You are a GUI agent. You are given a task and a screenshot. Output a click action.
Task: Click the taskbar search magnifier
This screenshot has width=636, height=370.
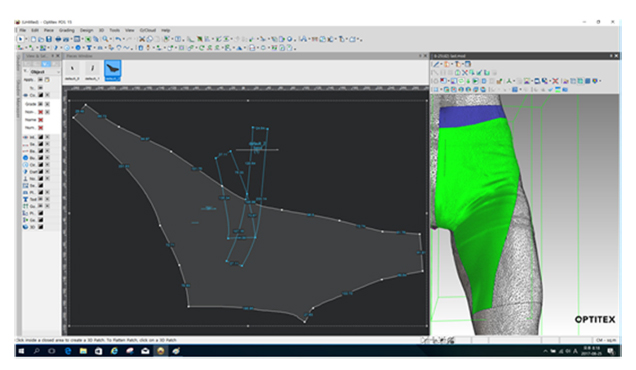(37, 351)
